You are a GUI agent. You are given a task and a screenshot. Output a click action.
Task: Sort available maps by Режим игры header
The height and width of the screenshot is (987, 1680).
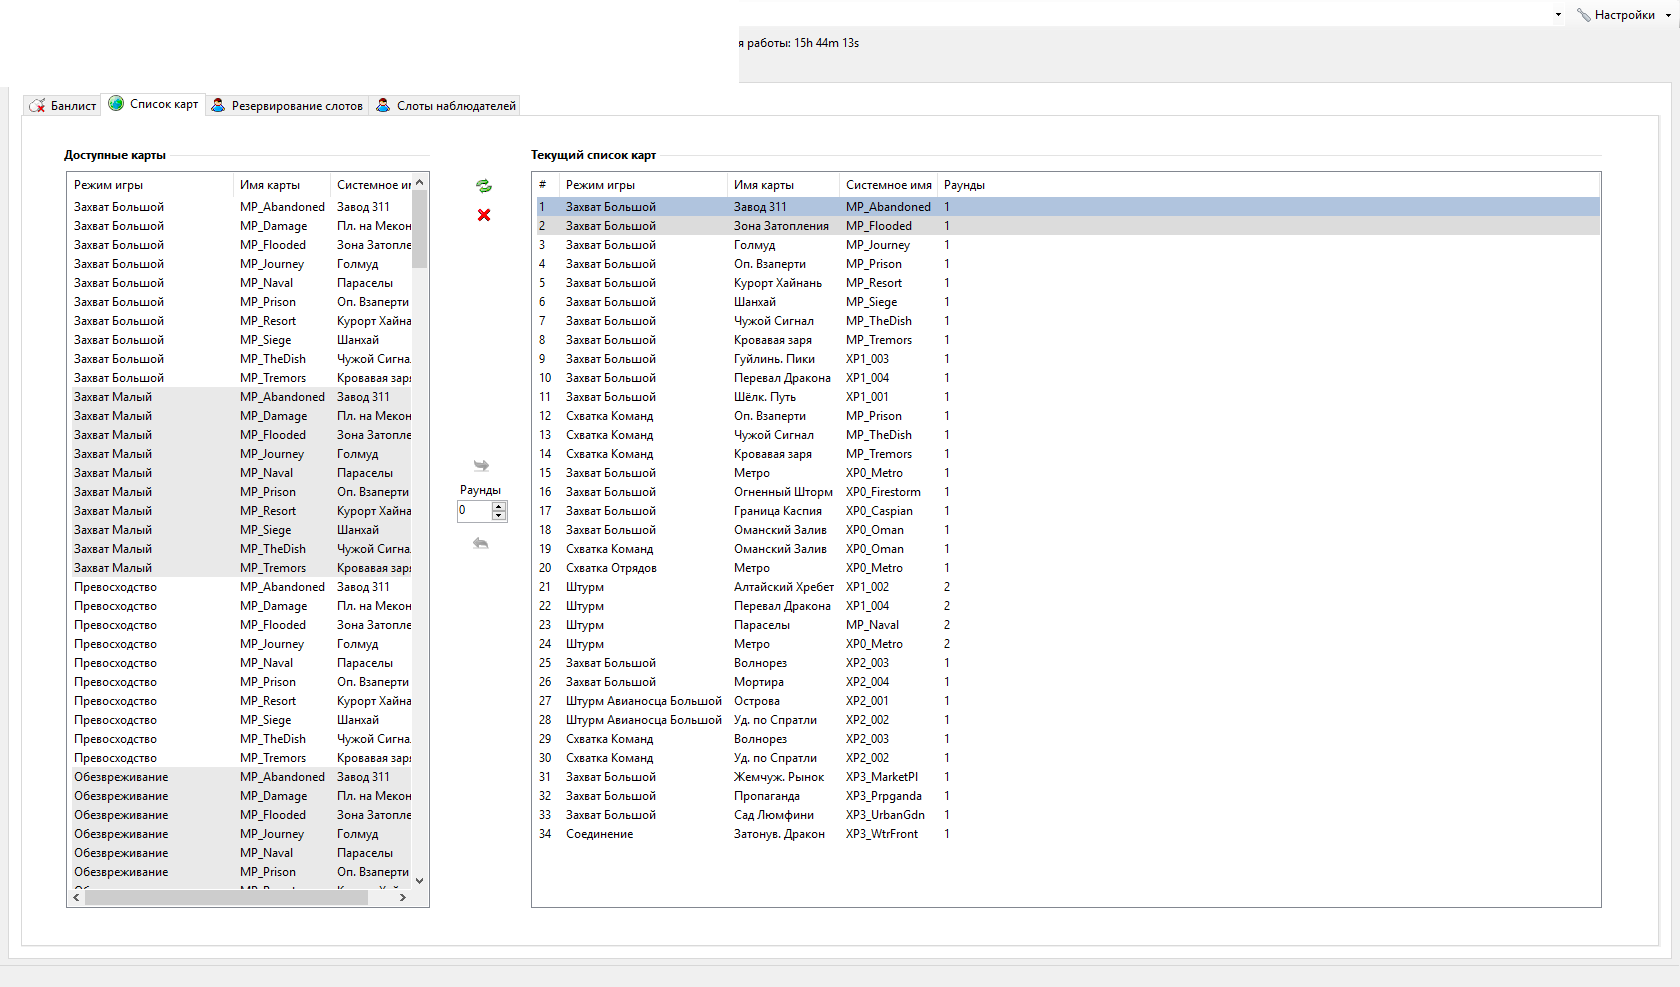(150, 185)
